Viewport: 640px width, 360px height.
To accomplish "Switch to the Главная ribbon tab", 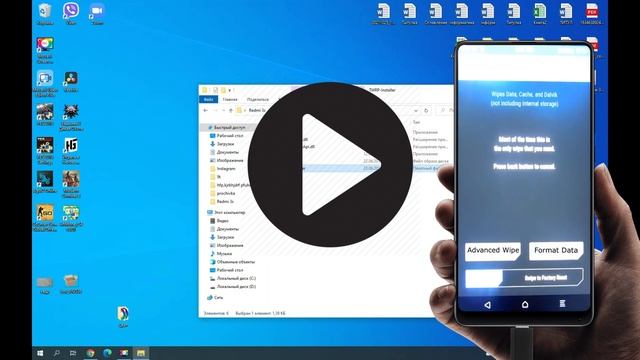I will click(230, 99).
